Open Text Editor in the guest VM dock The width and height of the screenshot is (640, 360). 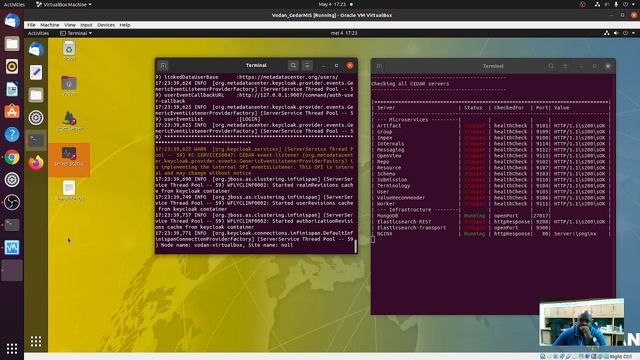pyautogui.click(x=36, y=72)
